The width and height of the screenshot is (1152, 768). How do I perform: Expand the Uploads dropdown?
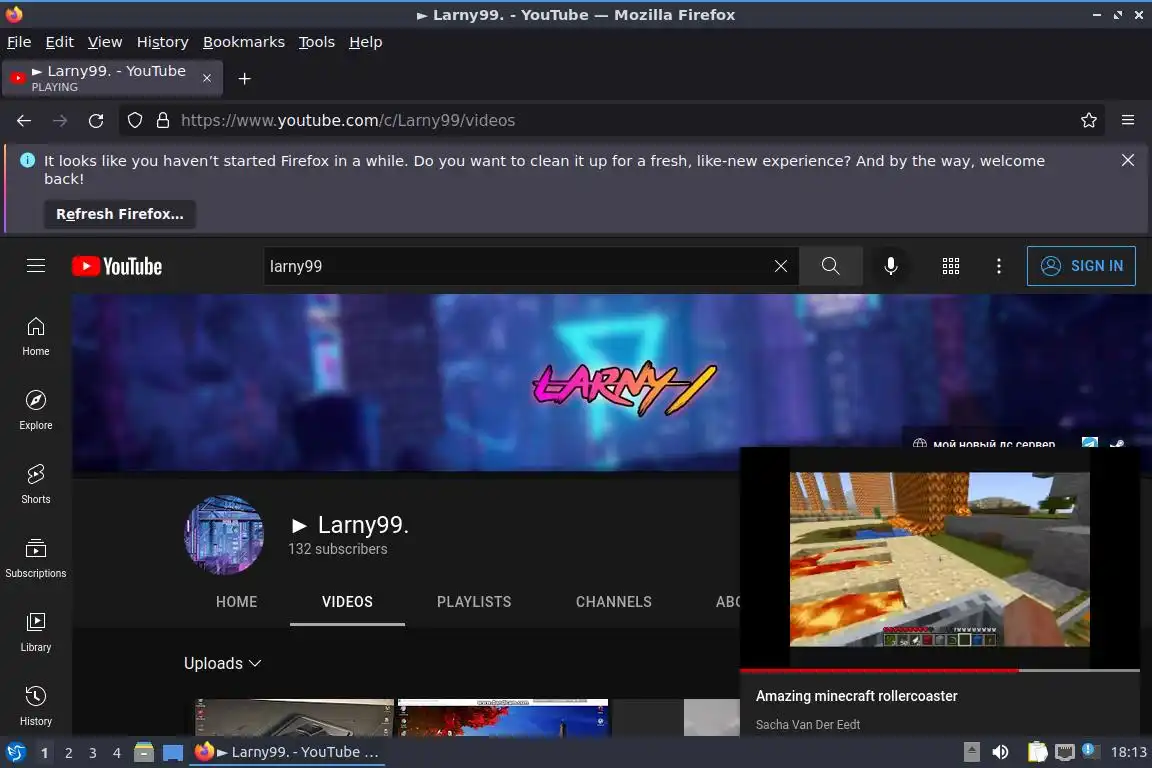223,663
